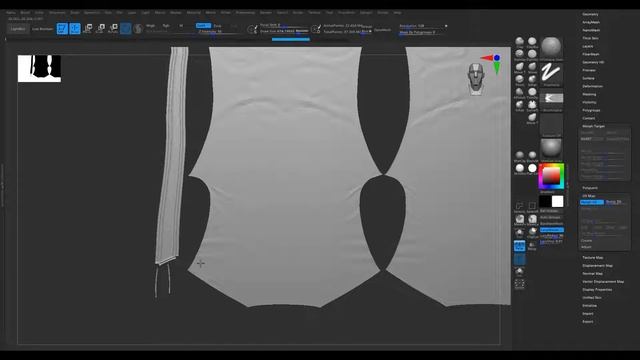Select the first brush in top brush row
This screenshot has width=640, height=360.
point(520,41)
